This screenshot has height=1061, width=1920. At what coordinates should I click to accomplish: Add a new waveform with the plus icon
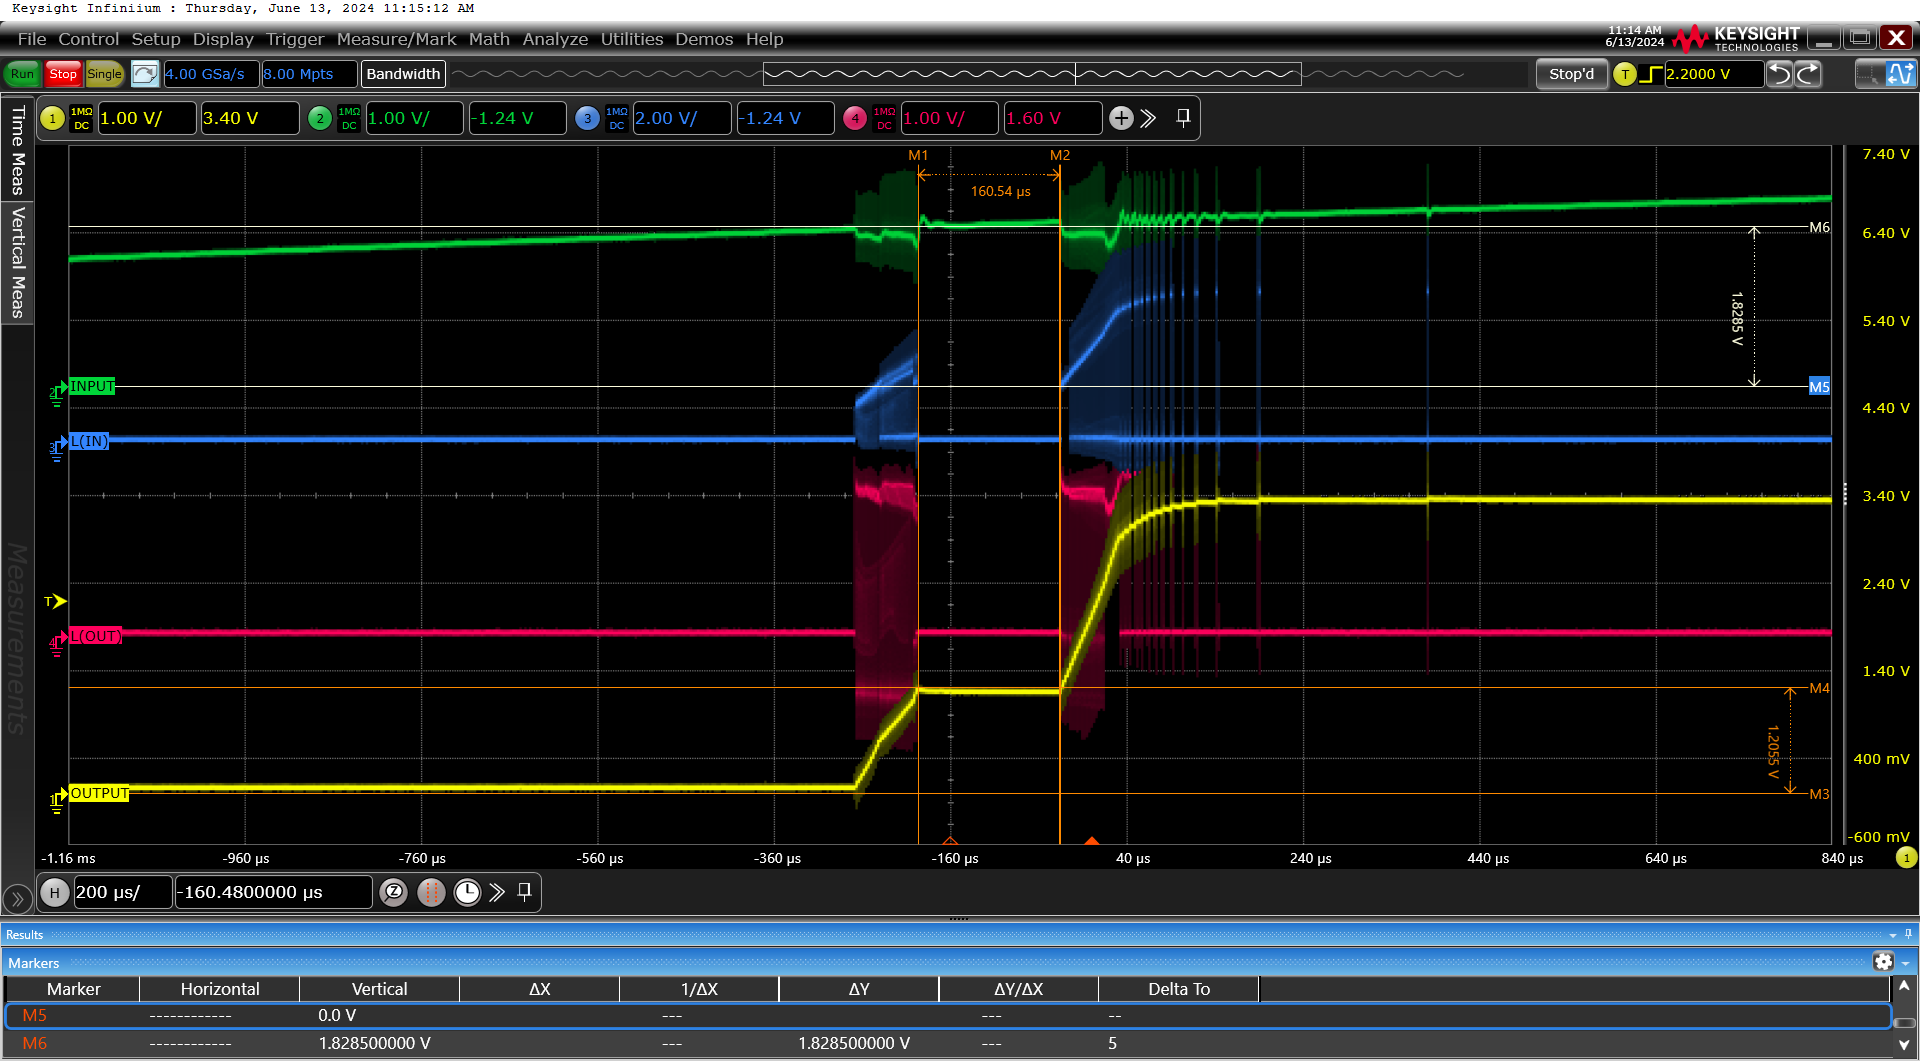(1121, 118)
